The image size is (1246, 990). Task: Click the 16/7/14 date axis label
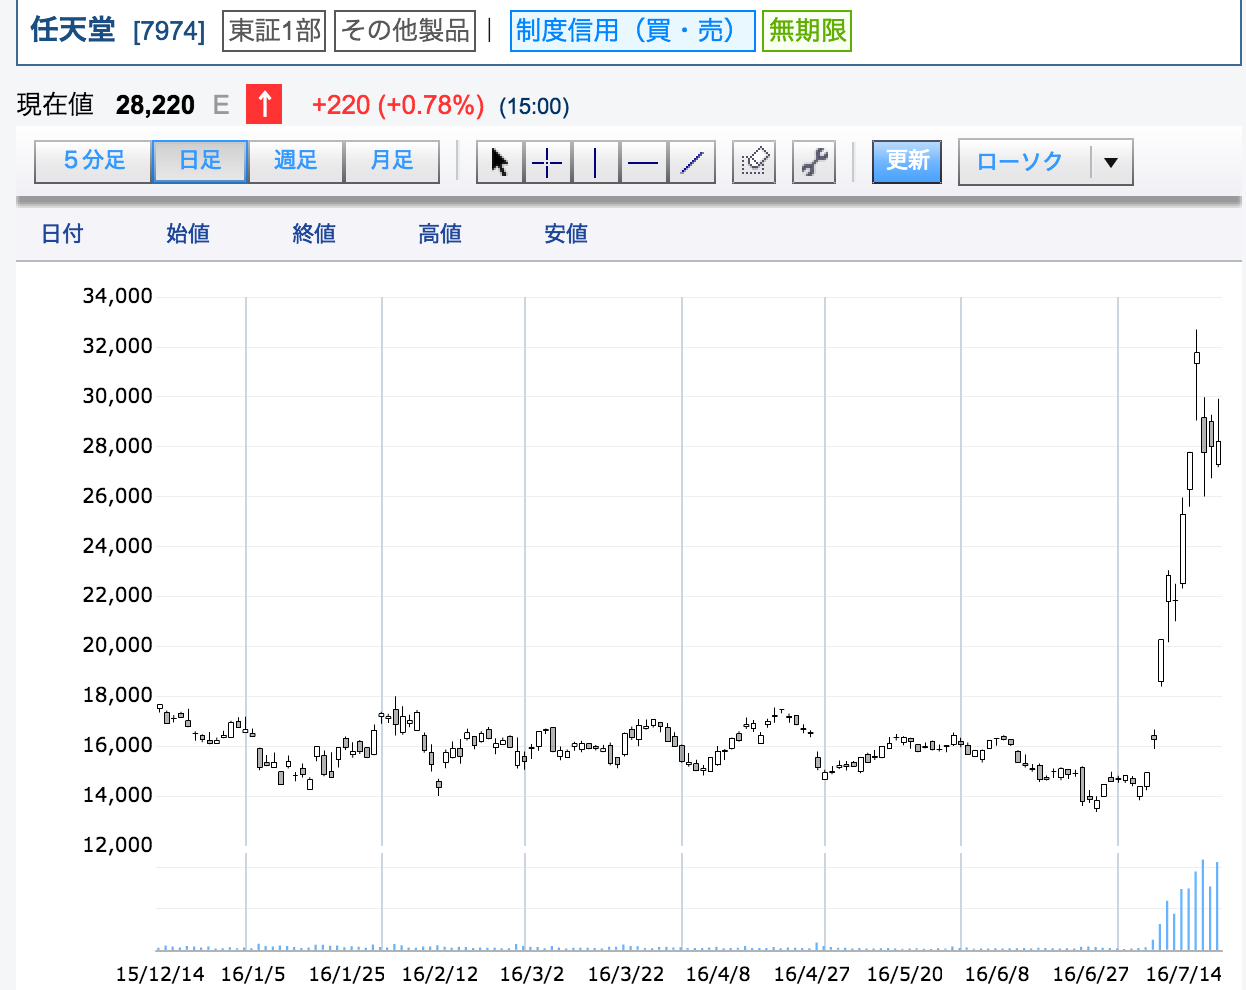coord(1183,974)
